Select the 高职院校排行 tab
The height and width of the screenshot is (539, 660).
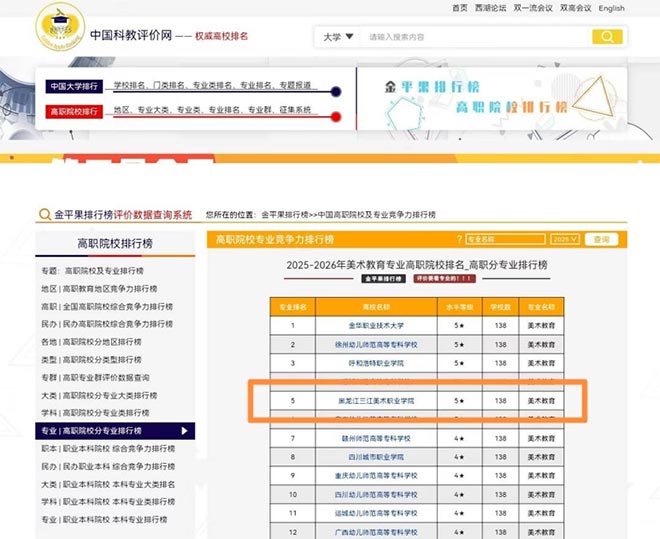[75, 111]
